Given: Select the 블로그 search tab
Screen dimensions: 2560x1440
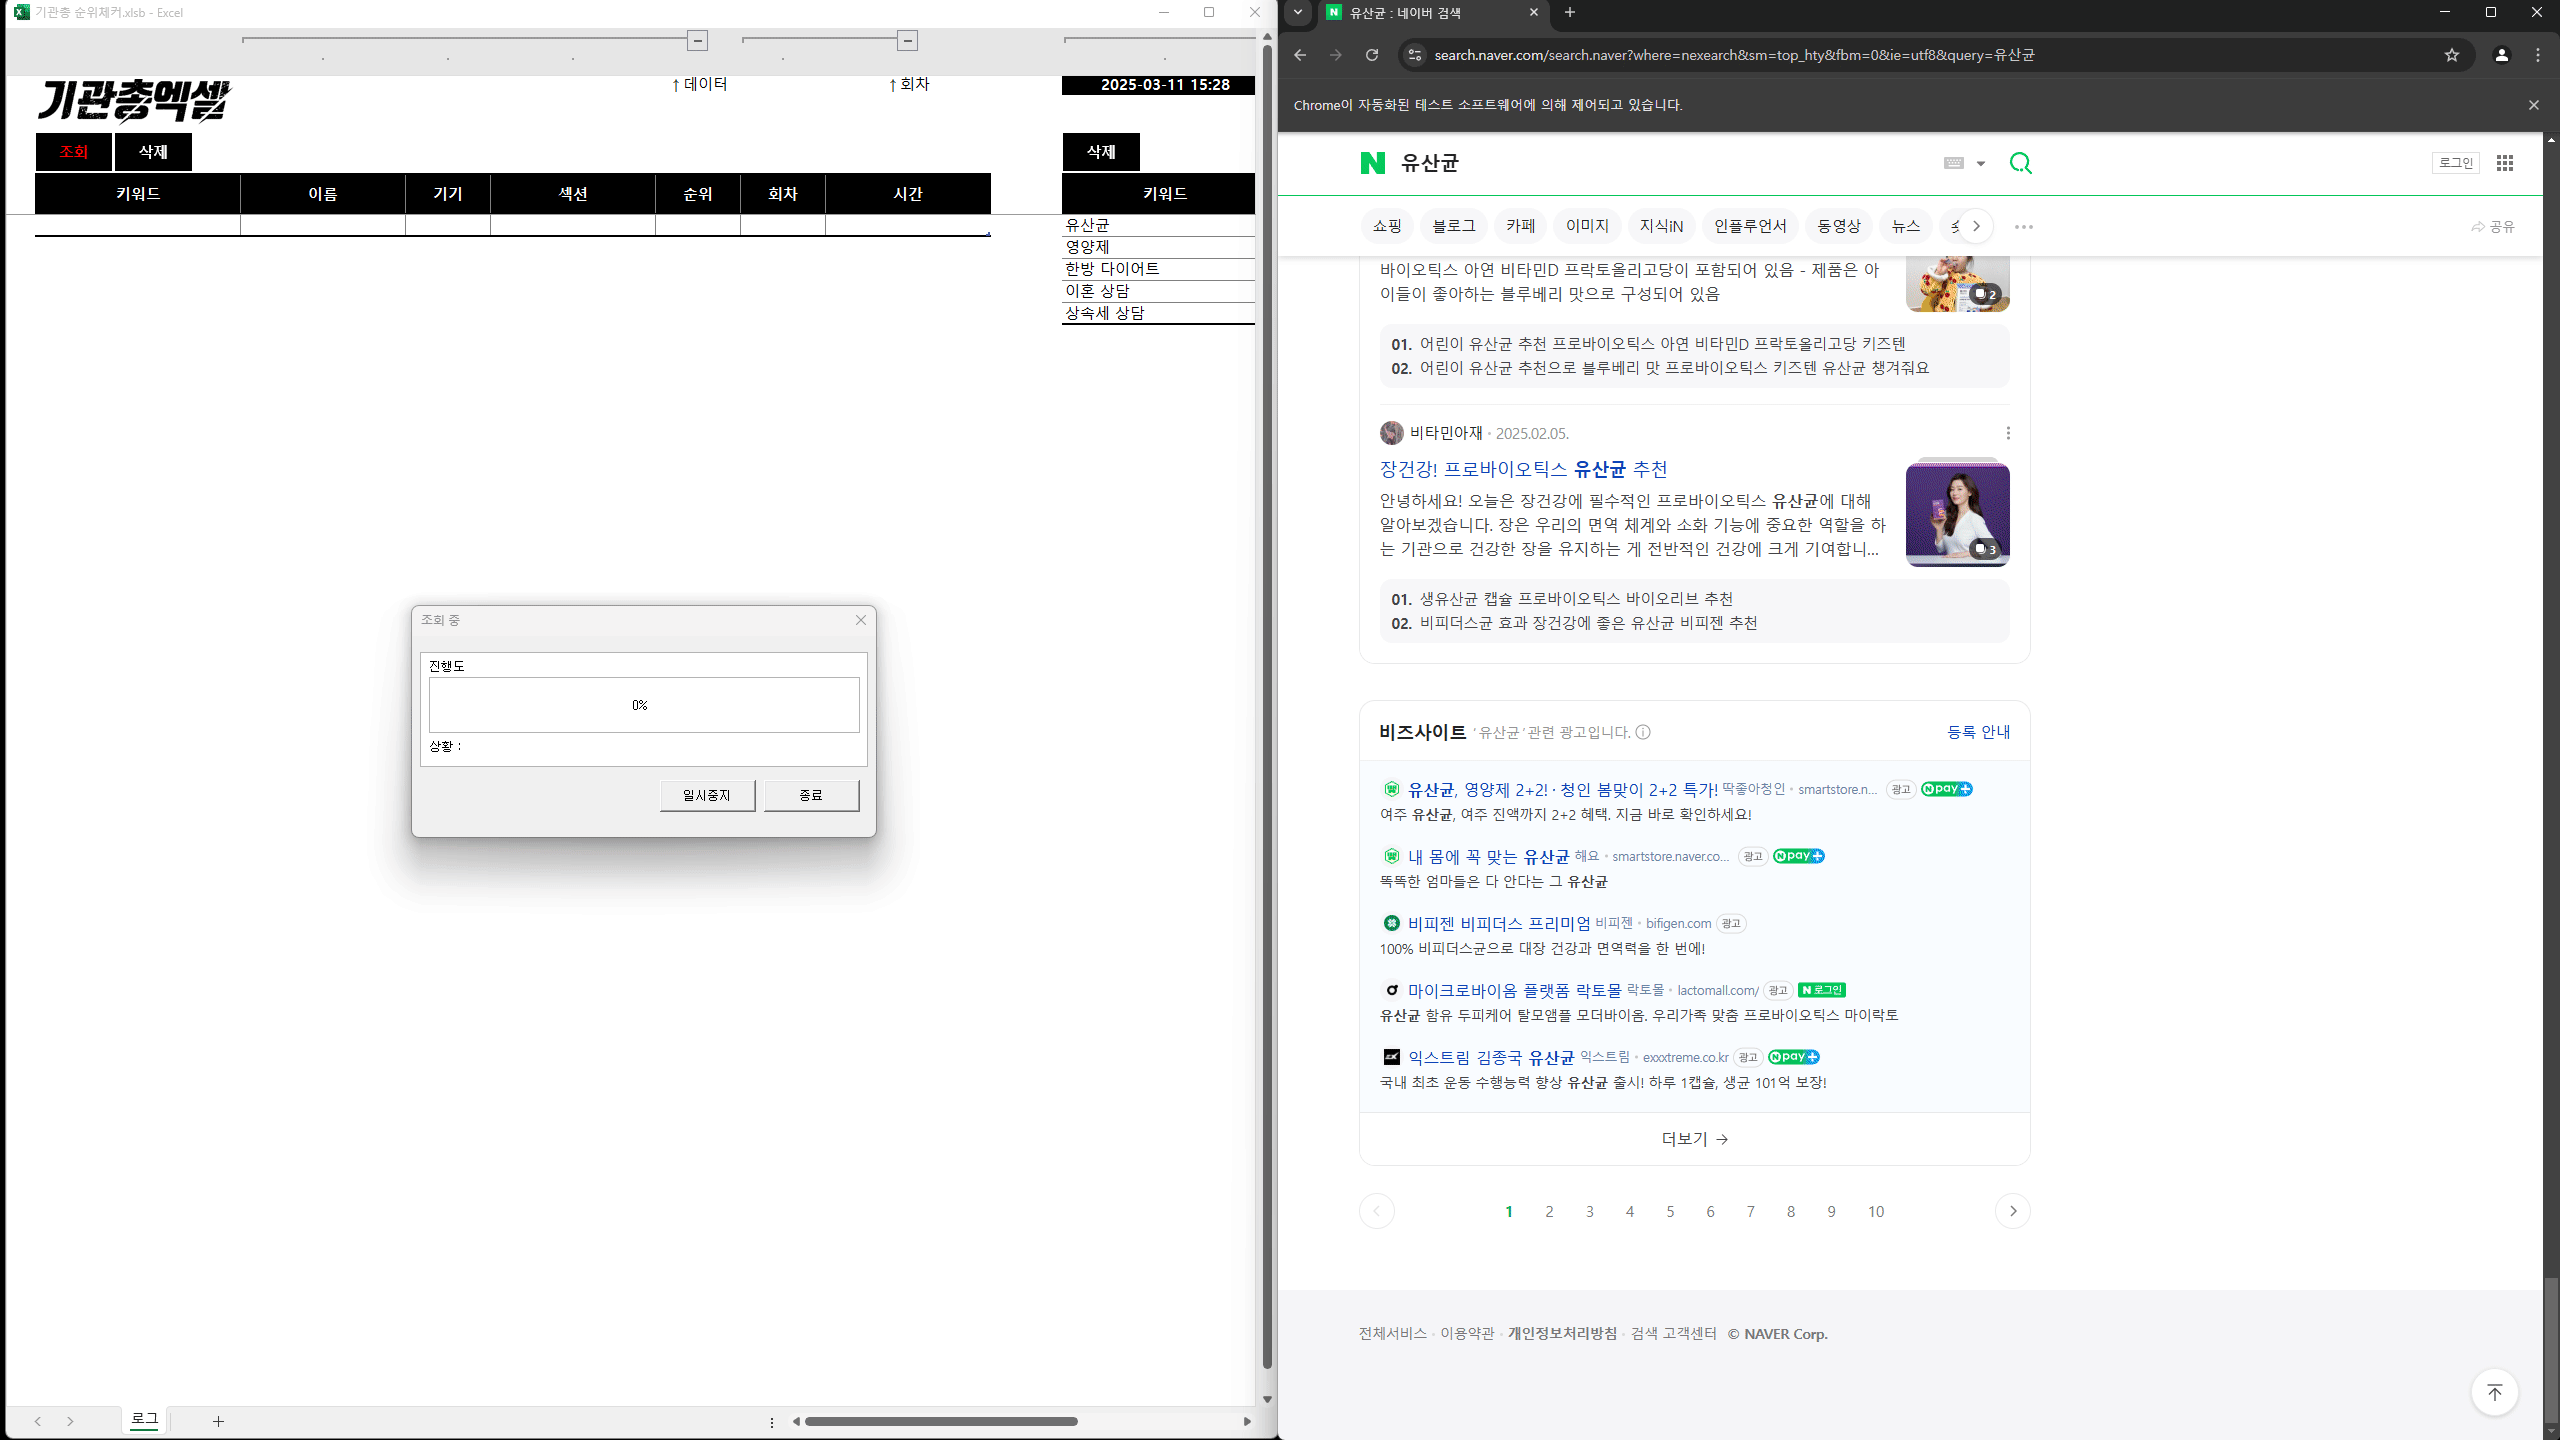Looking at the screenshot, I should click(1453, 226).
